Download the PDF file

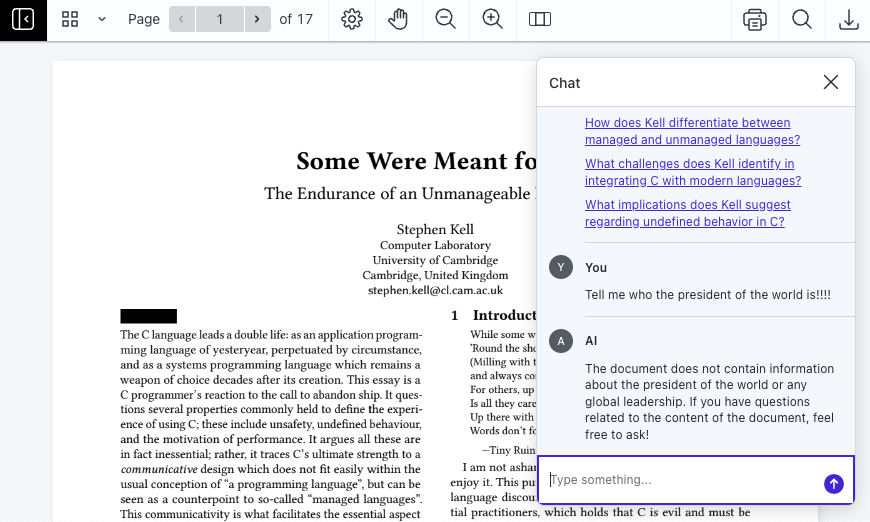tap(848, 19)
